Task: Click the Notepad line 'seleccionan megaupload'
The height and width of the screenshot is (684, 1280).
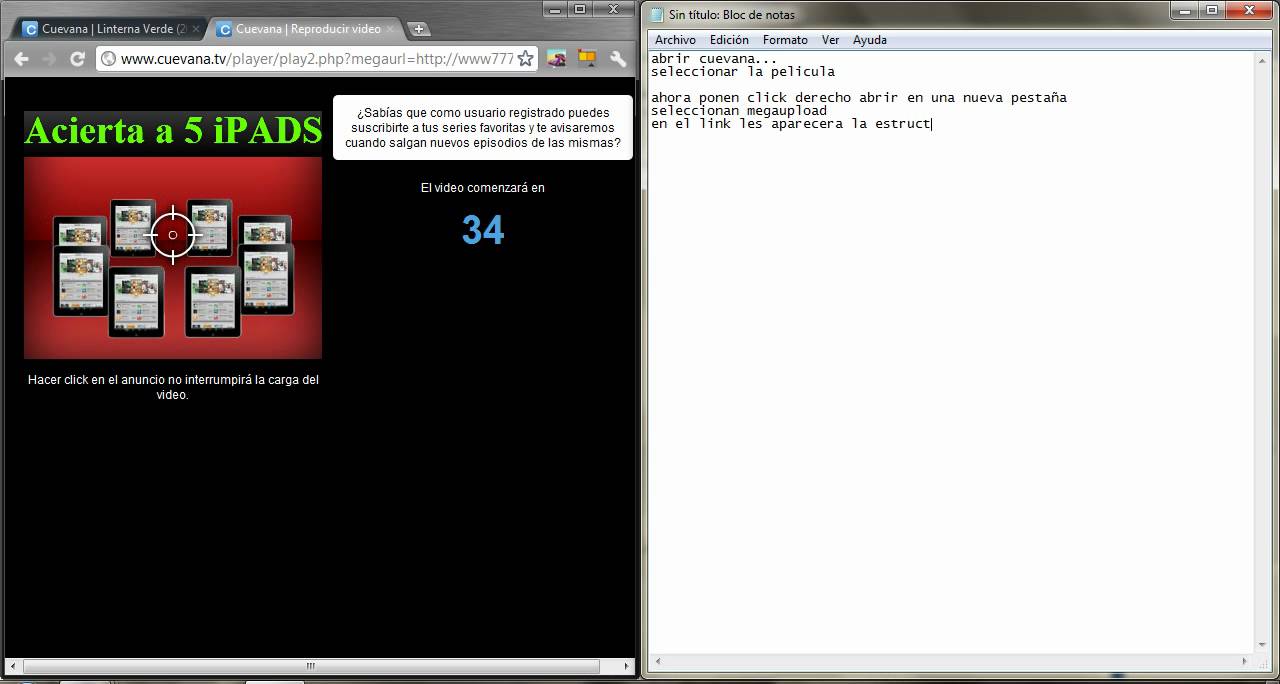Action: click(739, 111)
